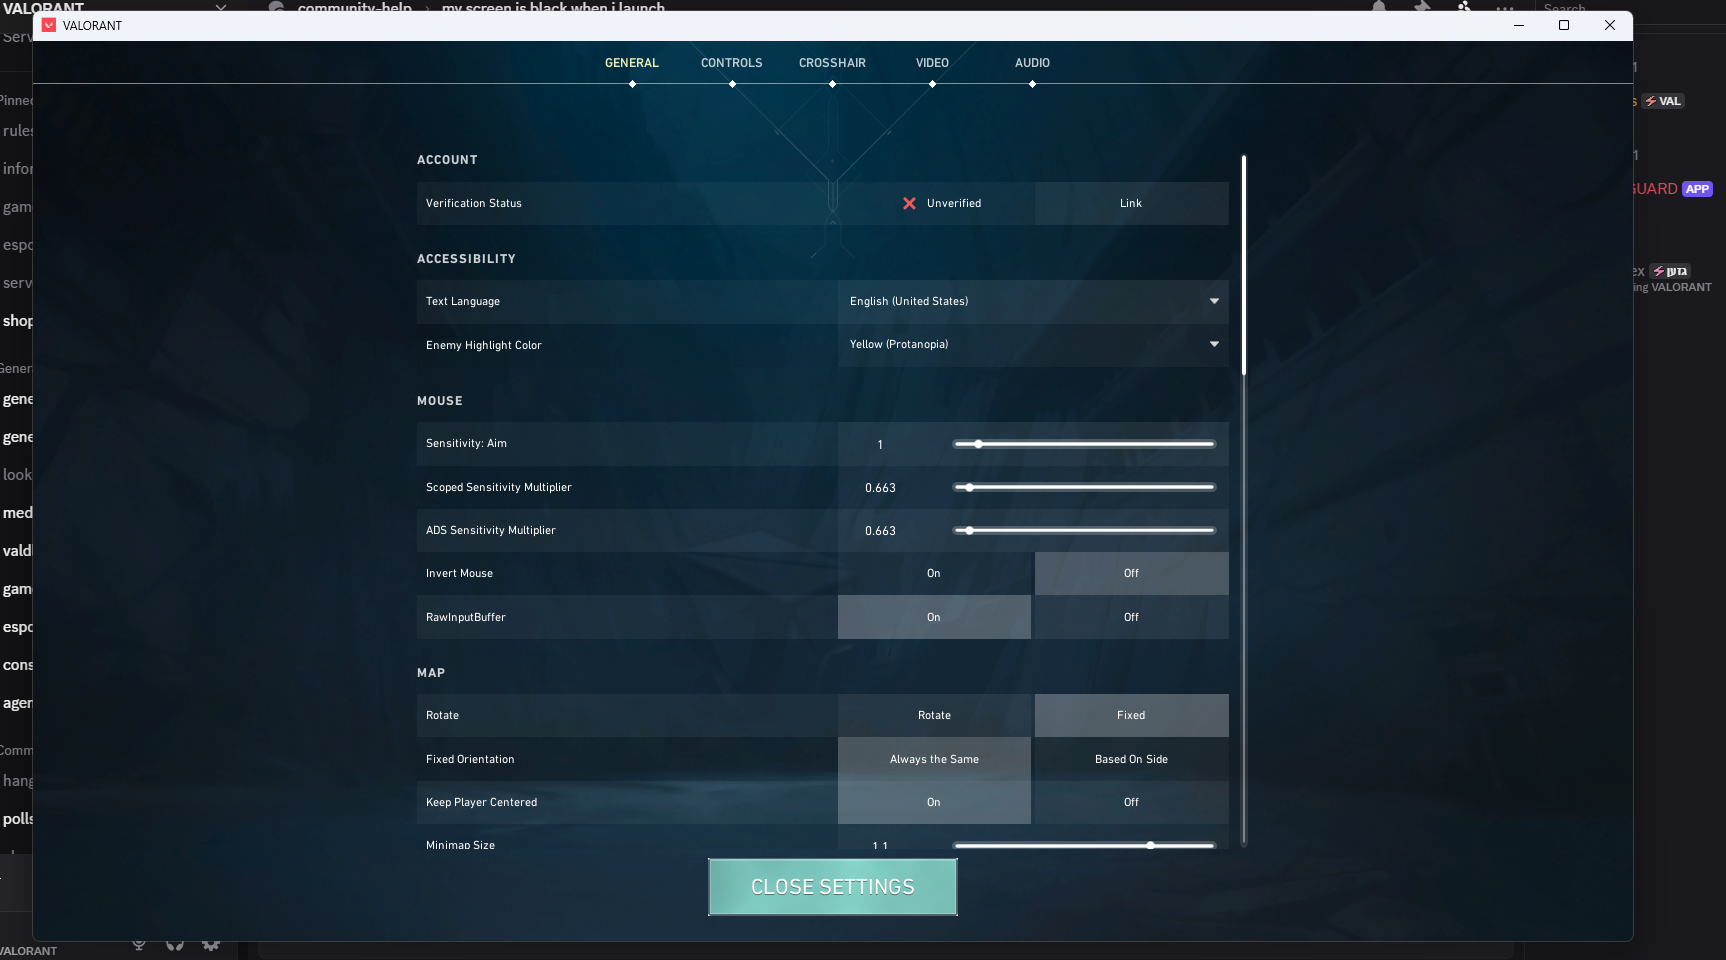Click the CLOSE SETTINGS button
This screenshot has width=1726, height=960.
coord(833,887)
